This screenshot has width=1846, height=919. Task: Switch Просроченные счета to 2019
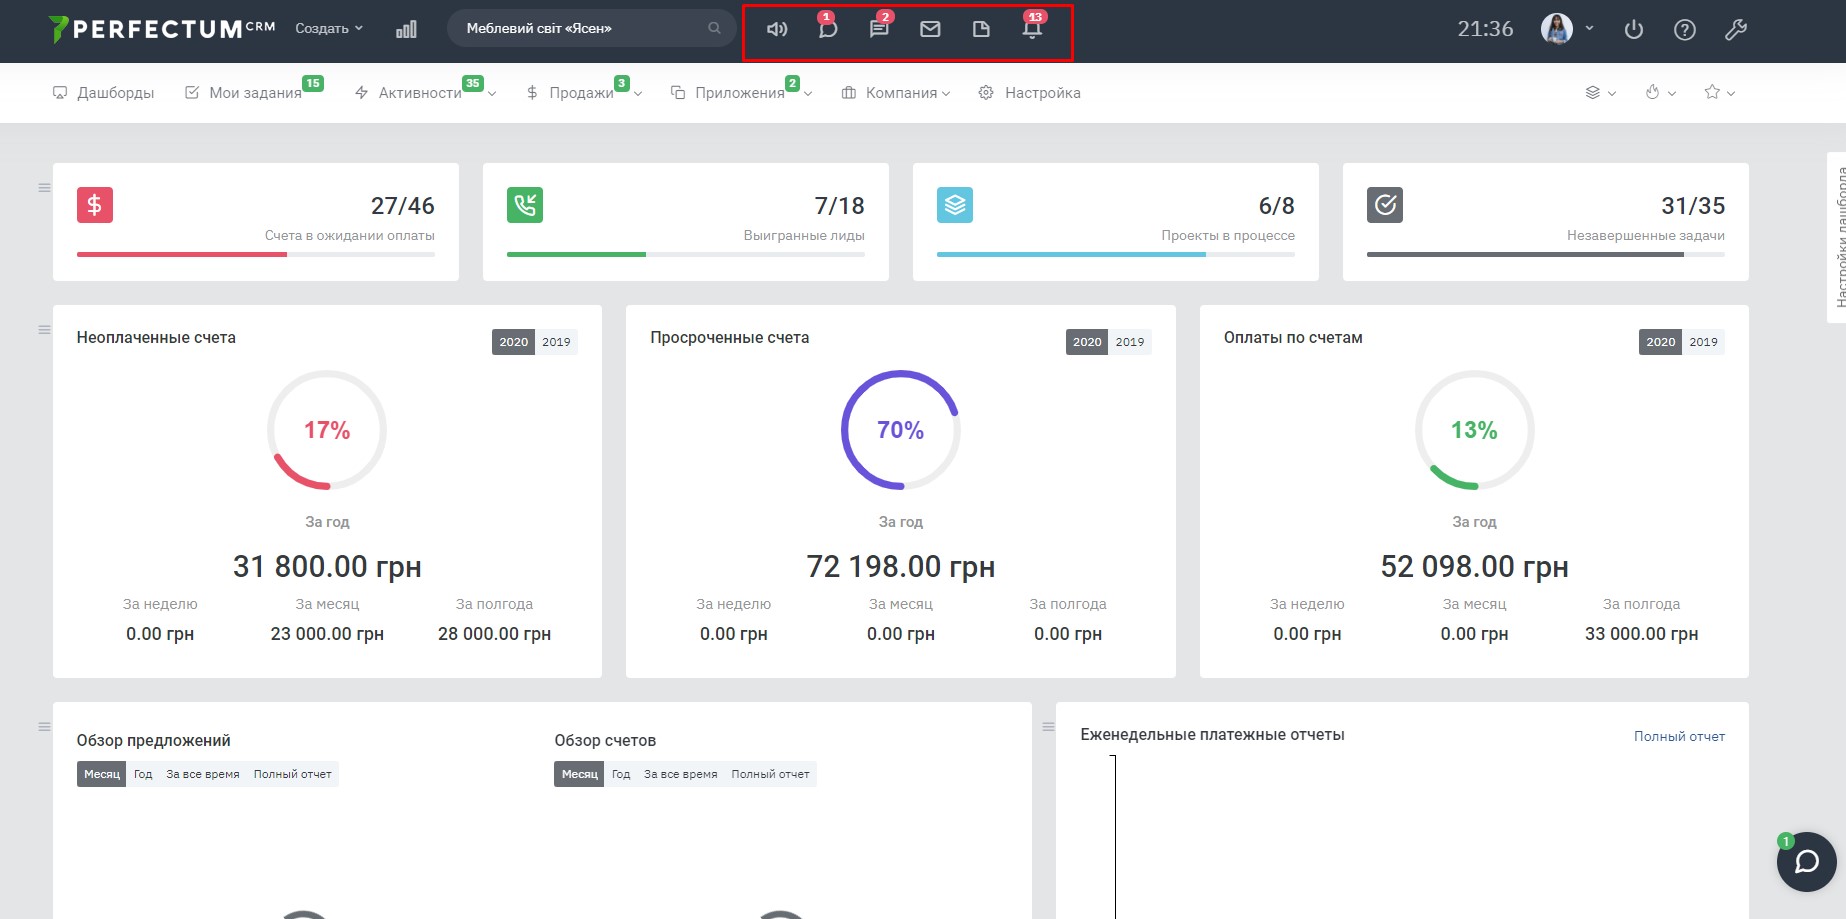[x=1129, y=342]
